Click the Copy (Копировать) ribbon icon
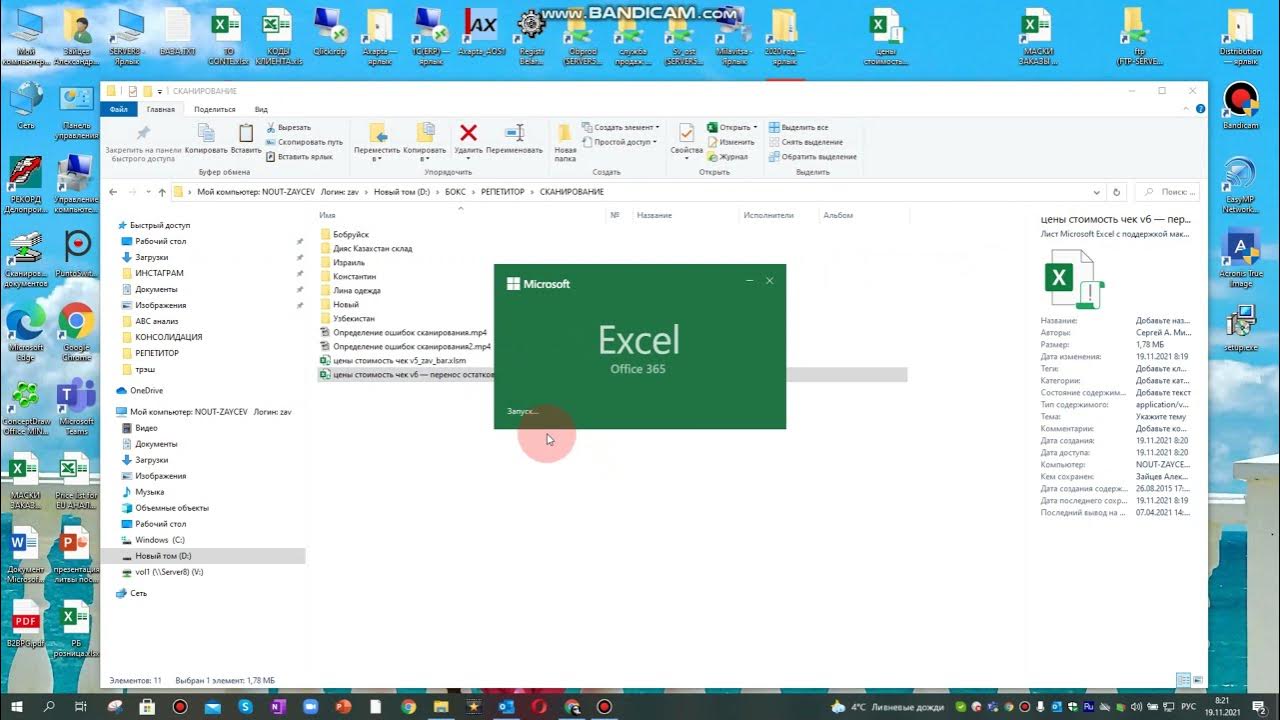Image resolution: width=1280 pixels, height=720 pixels. coord(206,138)
